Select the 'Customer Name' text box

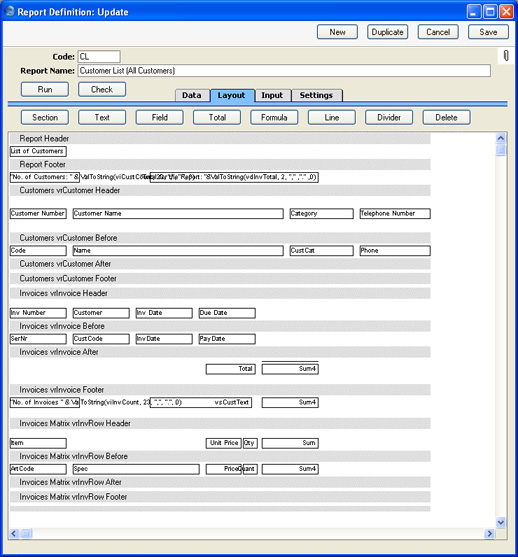point(178,213)
